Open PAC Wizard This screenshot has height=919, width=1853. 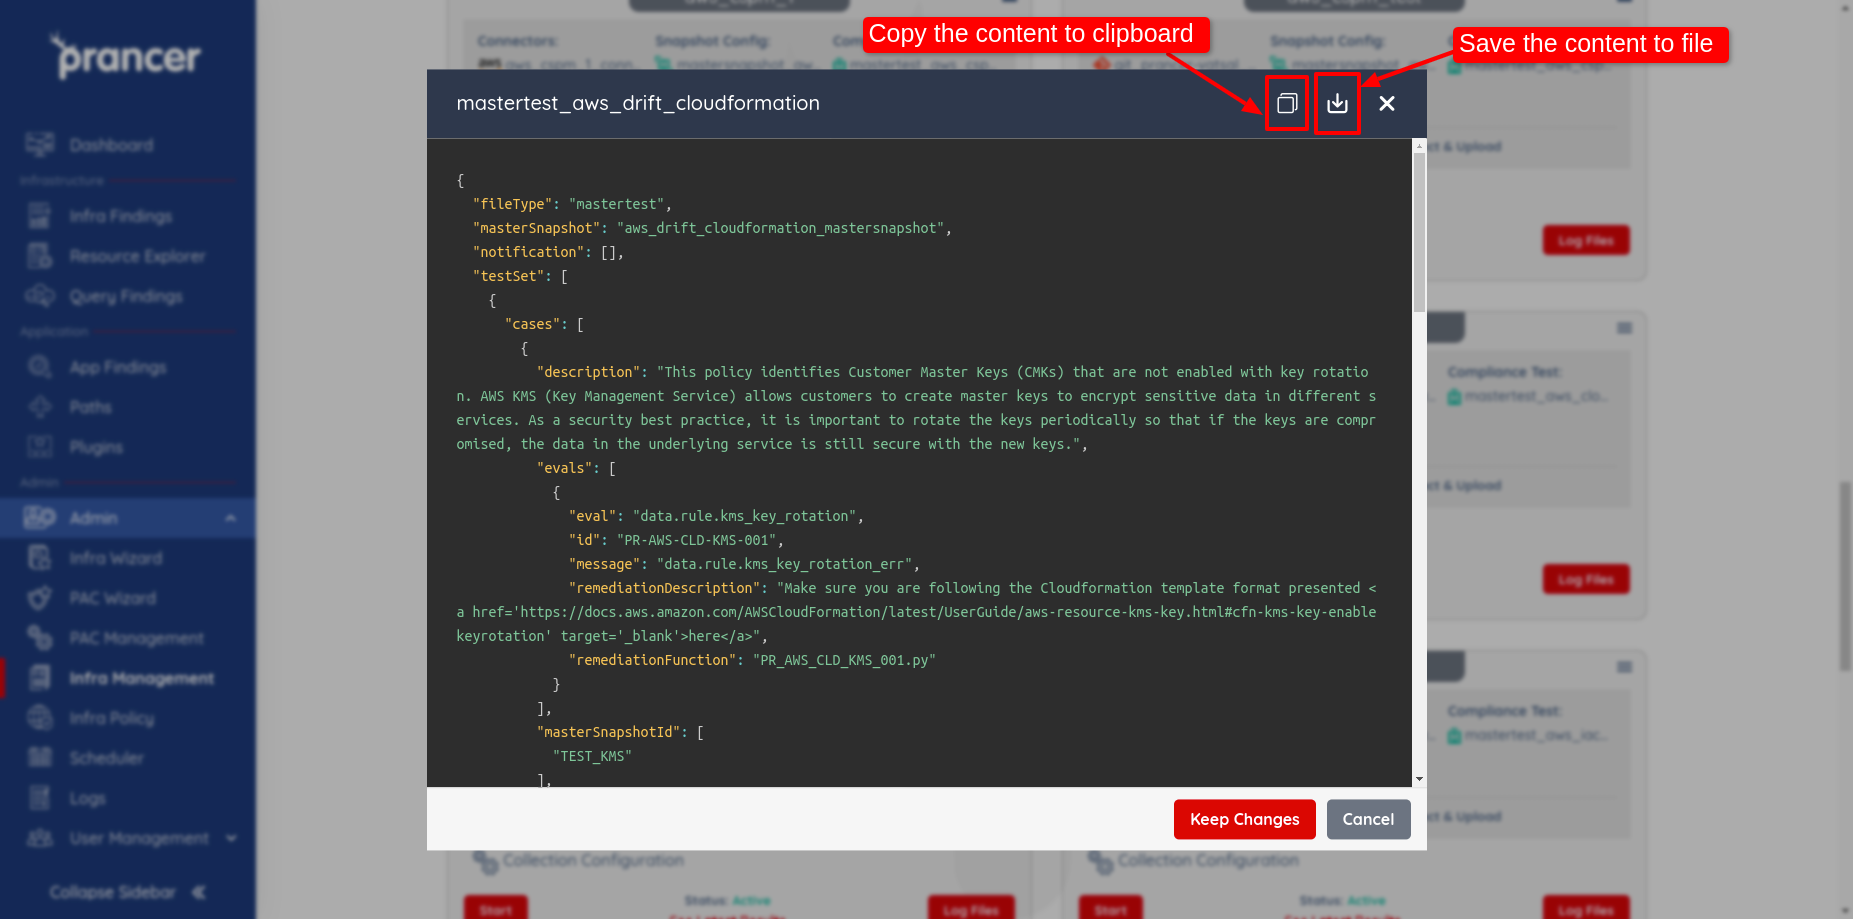pyautogui.click(x=112, y=598)
